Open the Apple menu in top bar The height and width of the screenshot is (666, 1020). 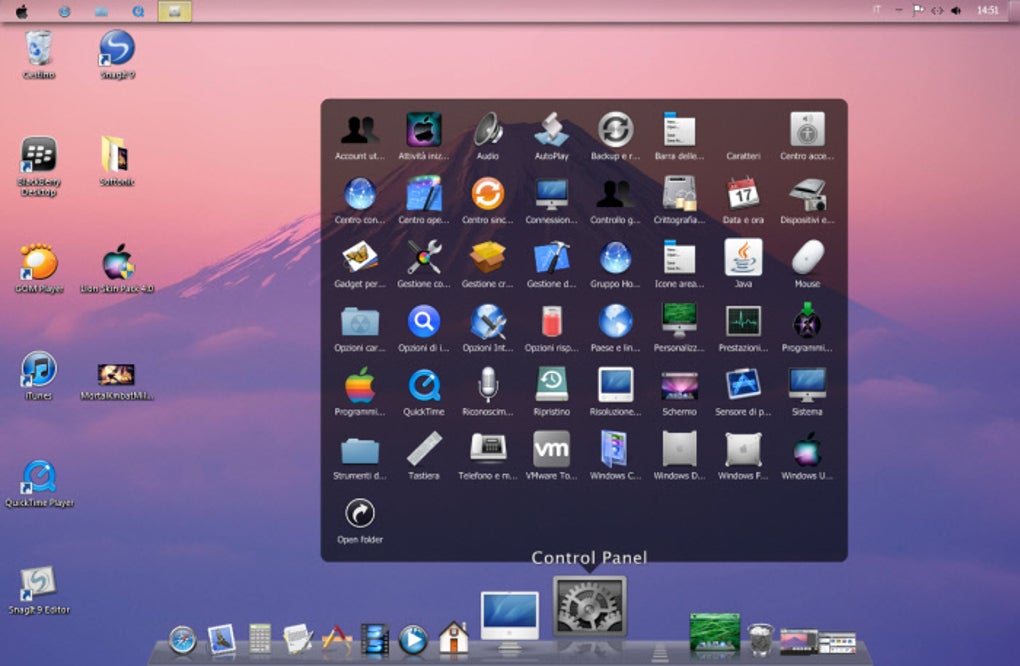pyautogui.click(x=21, y=11)
